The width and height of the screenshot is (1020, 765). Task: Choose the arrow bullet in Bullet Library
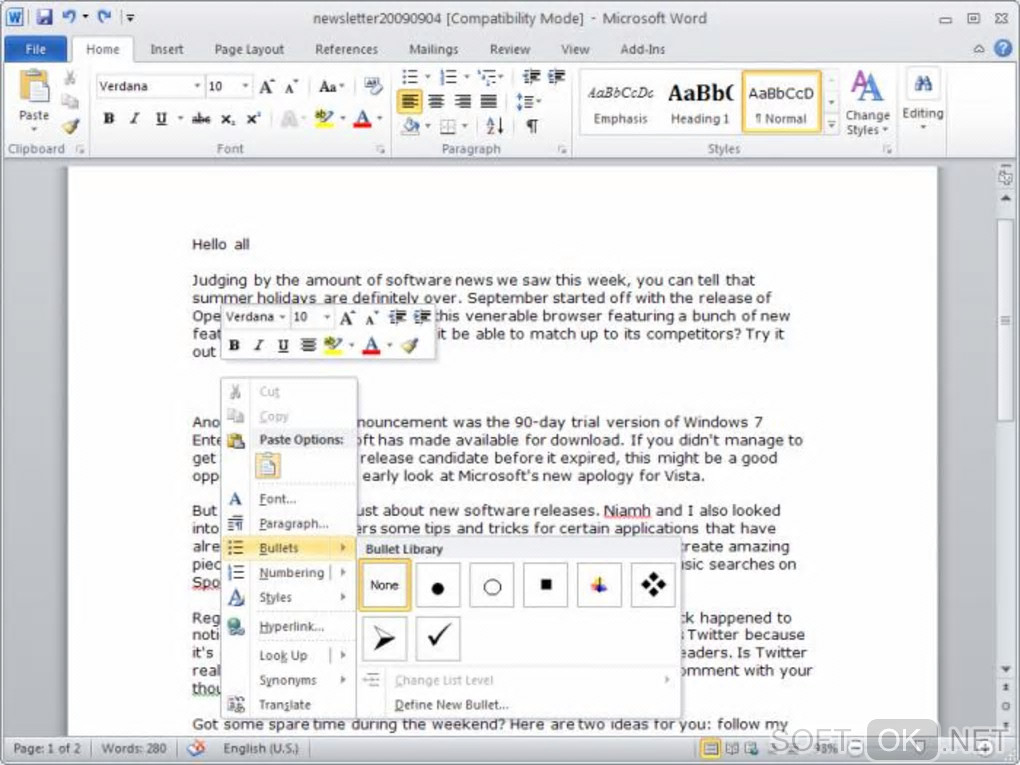click(x=384, y=639)
